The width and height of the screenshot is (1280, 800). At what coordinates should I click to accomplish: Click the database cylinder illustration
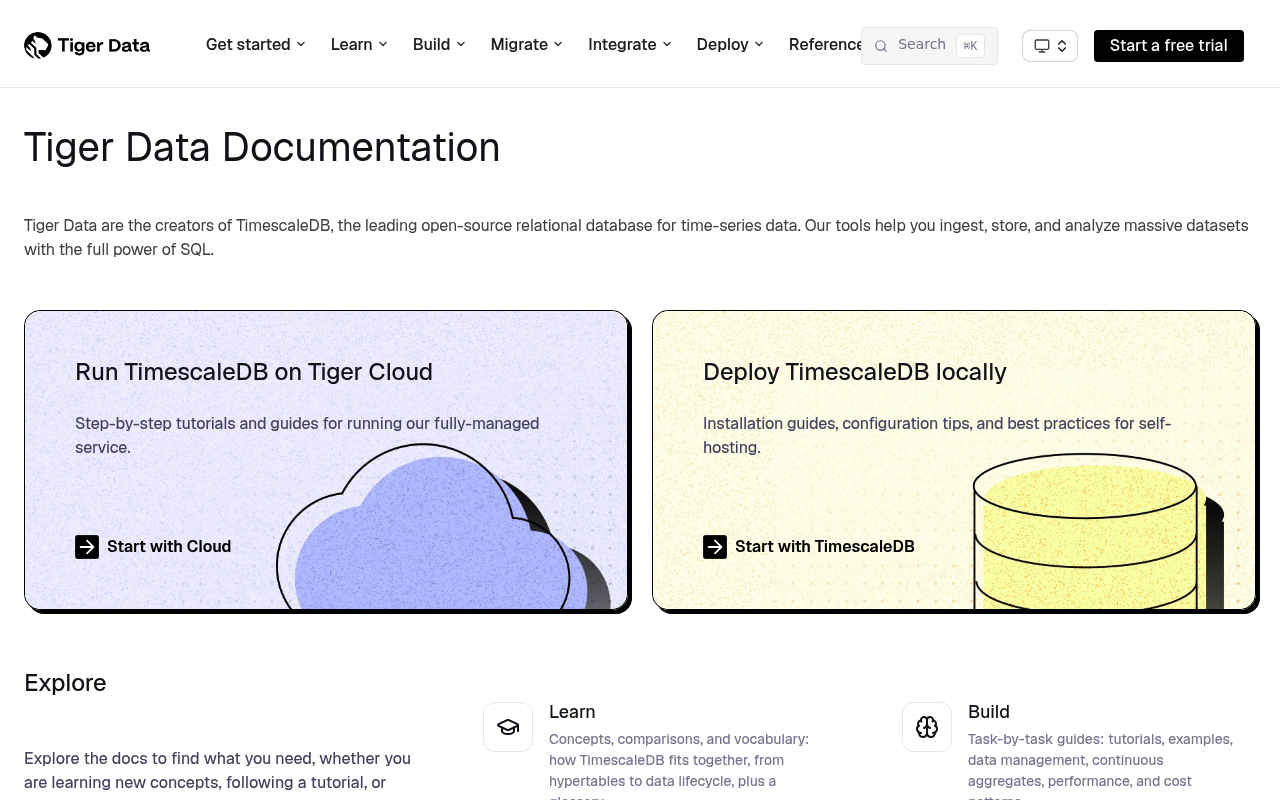[1097, 532]
